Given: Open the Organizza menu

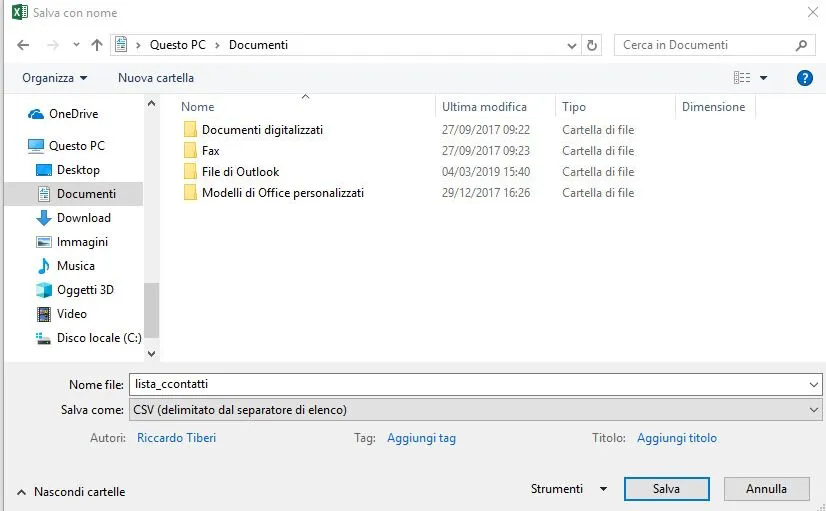Looking at the screenshot, I should pos(55,78).
